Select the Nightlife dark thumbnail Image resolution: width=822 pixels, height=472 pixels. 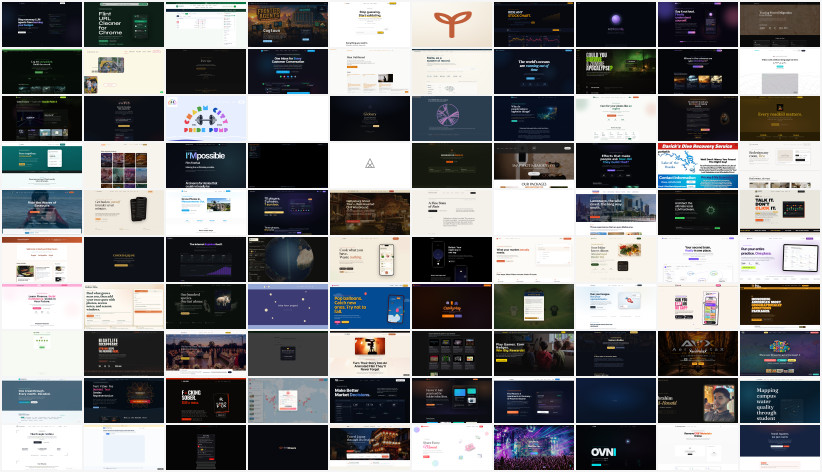(x=124, y=353)
